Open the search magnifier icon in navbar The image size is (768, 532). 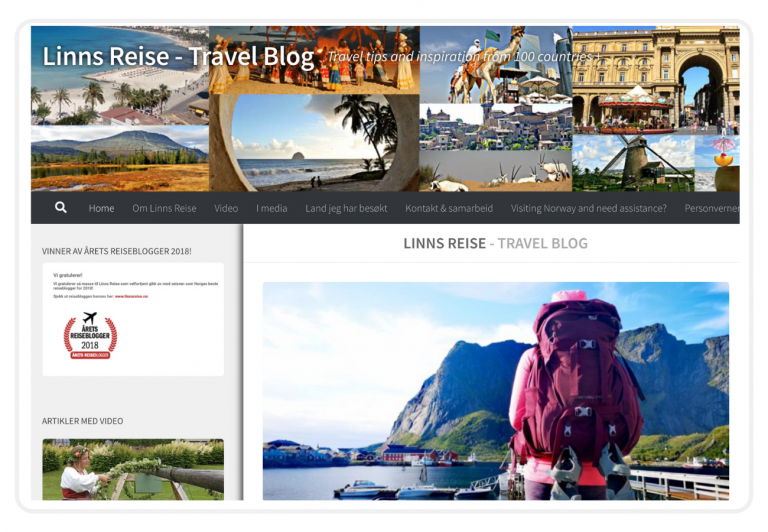pyautogui.click(x=61, y=207)
